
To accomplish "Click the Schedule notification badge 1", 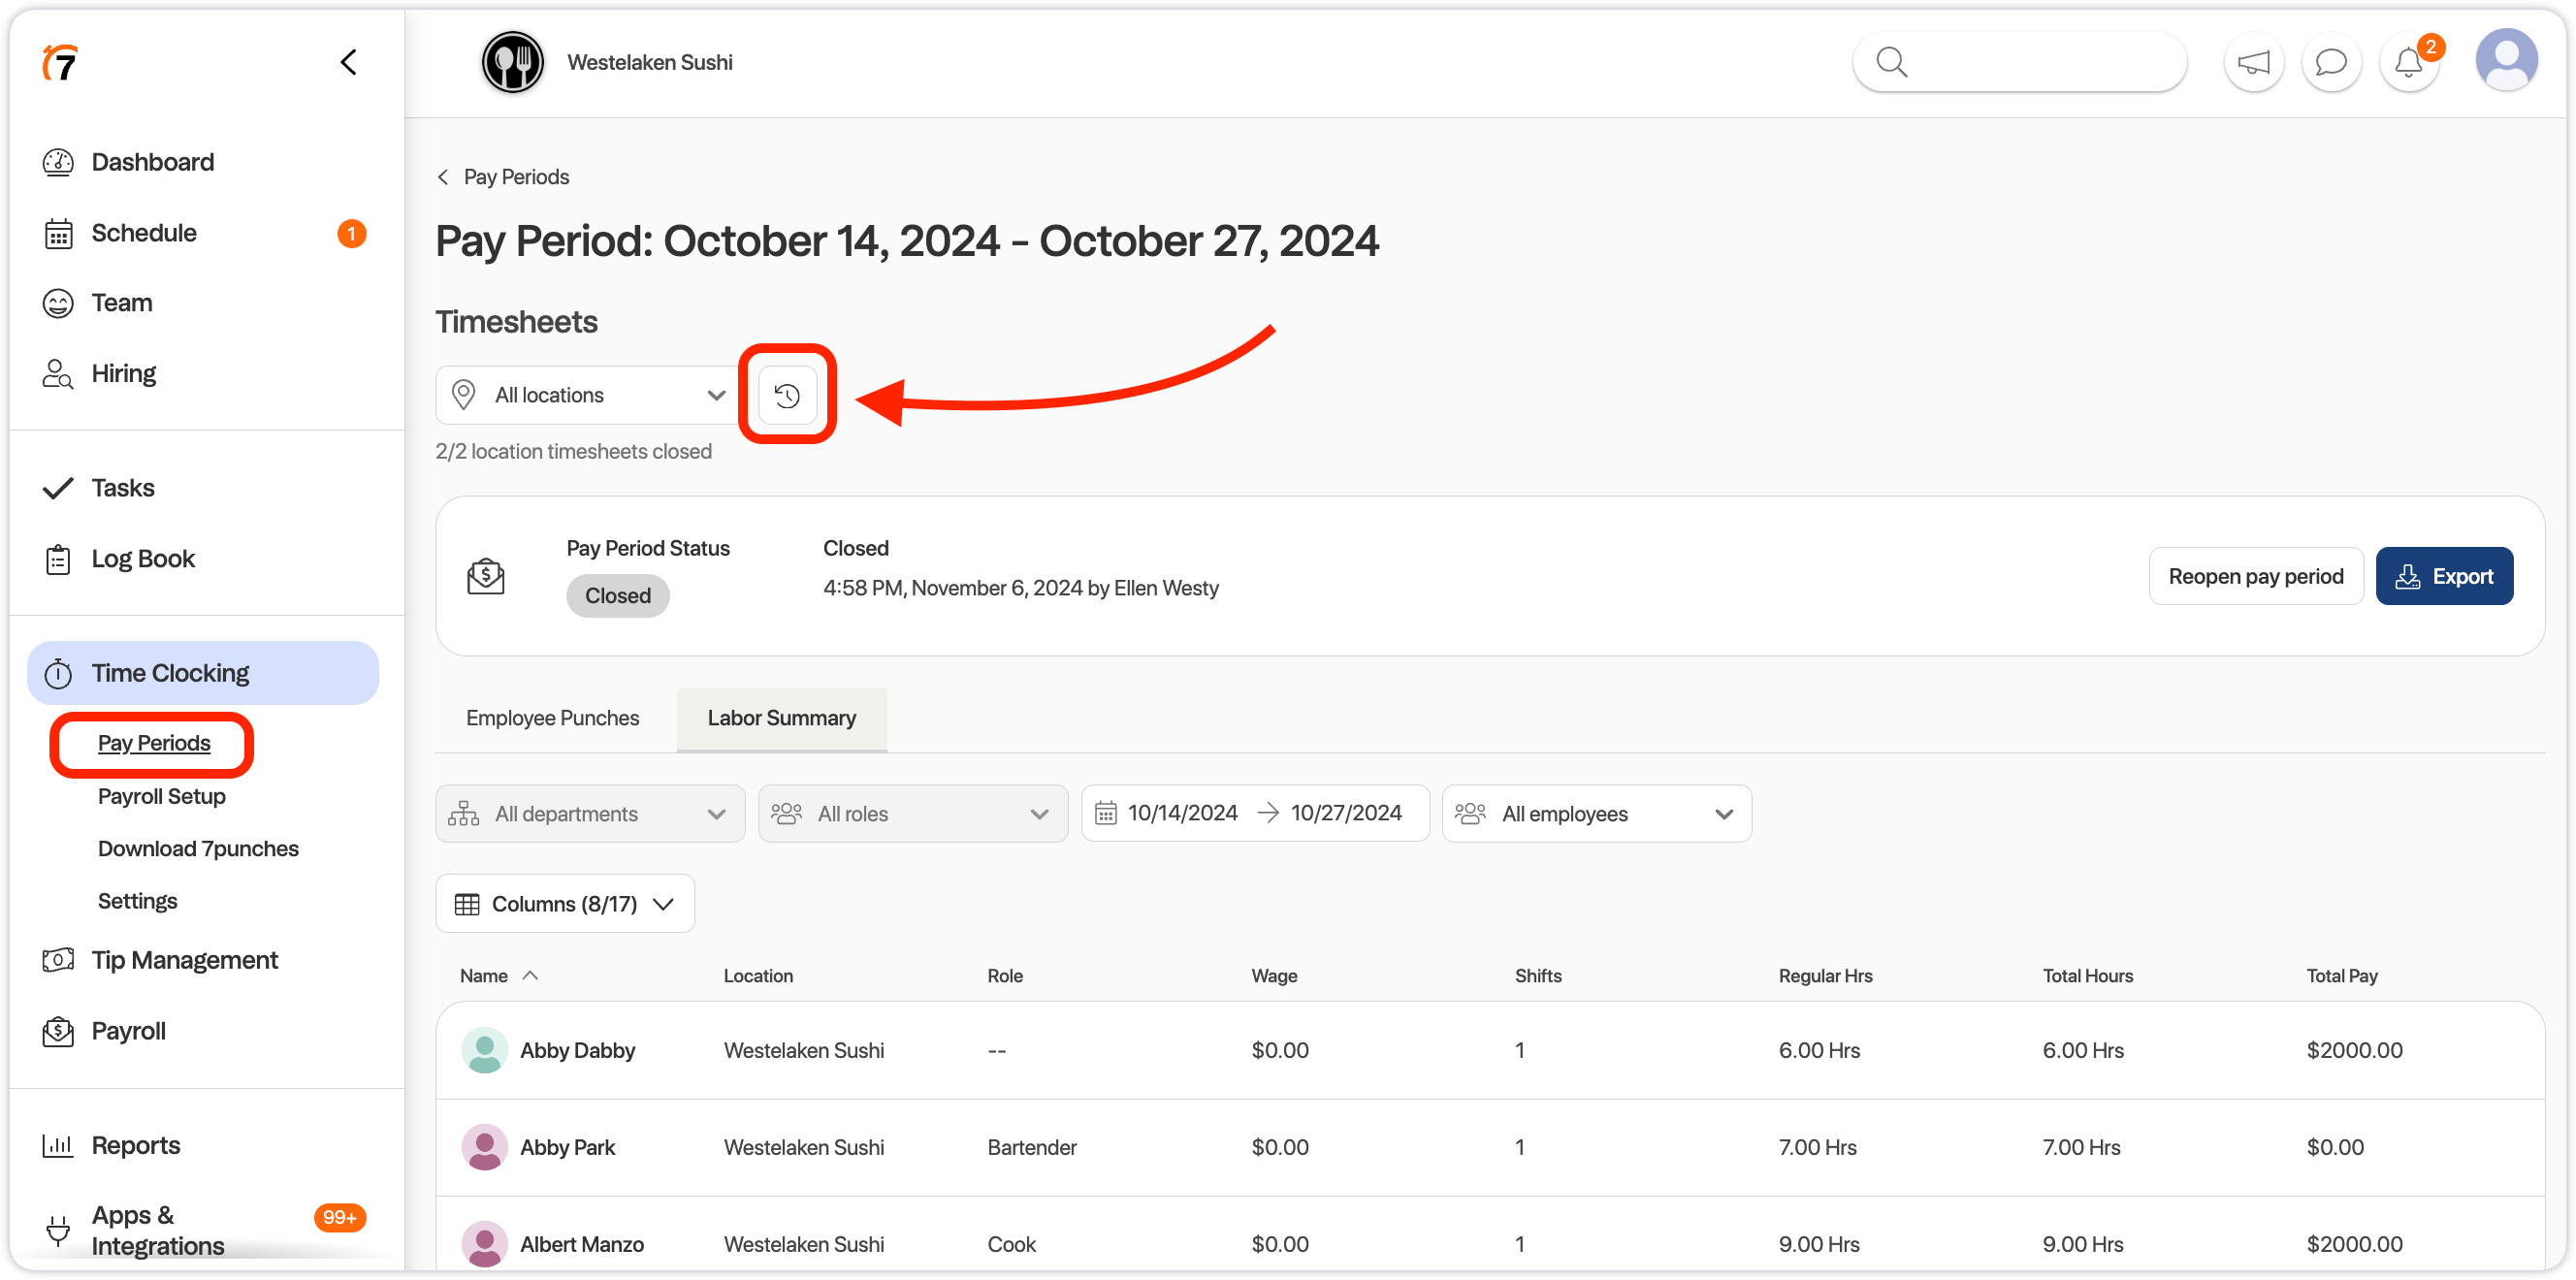I will pos(351,233).
